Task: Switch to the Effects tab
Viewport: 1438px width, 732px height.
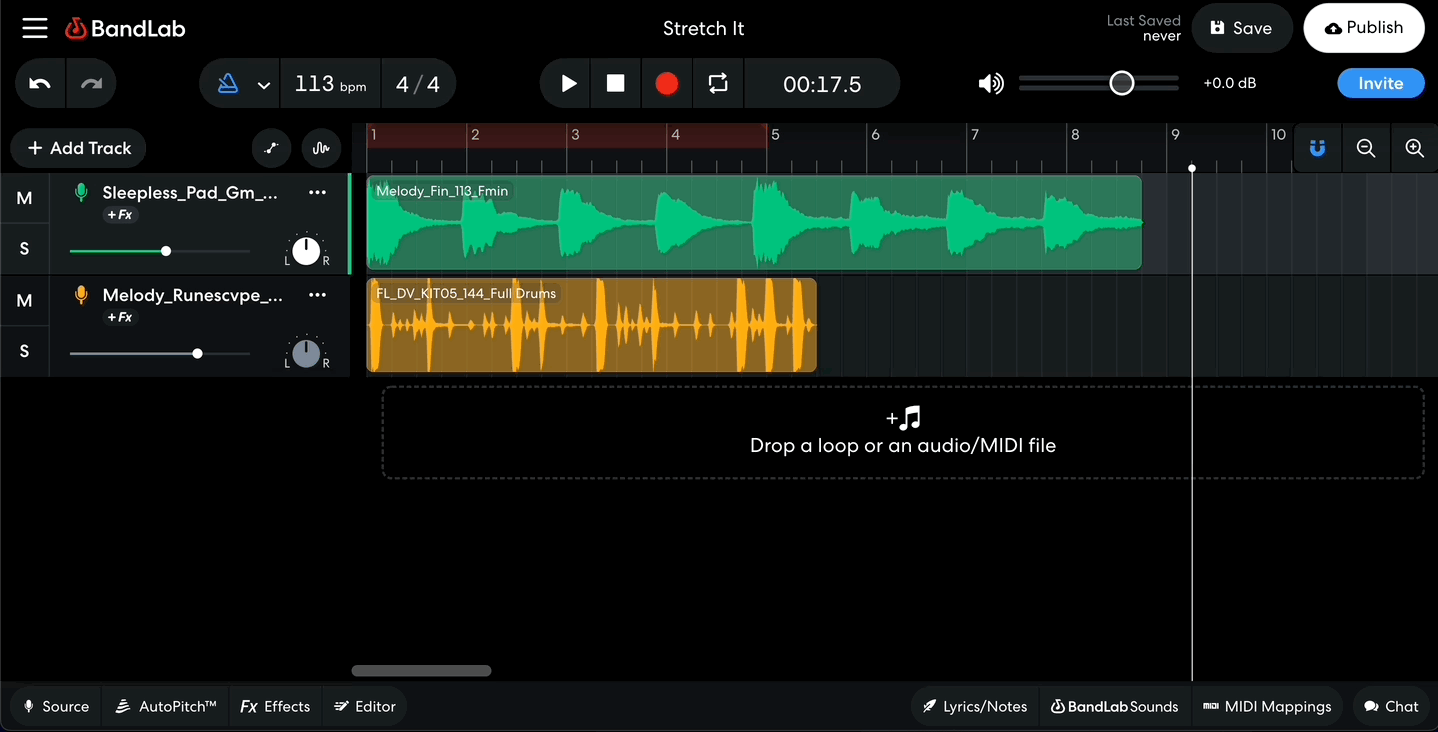Action: 275,706
